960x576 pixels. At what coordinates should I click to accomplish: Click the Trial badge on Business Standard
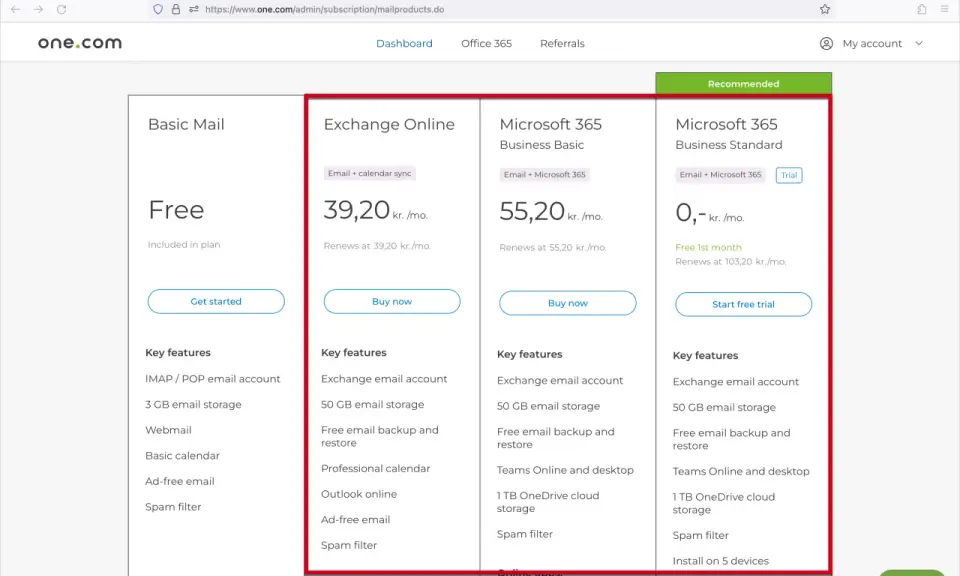pos(789,175)
